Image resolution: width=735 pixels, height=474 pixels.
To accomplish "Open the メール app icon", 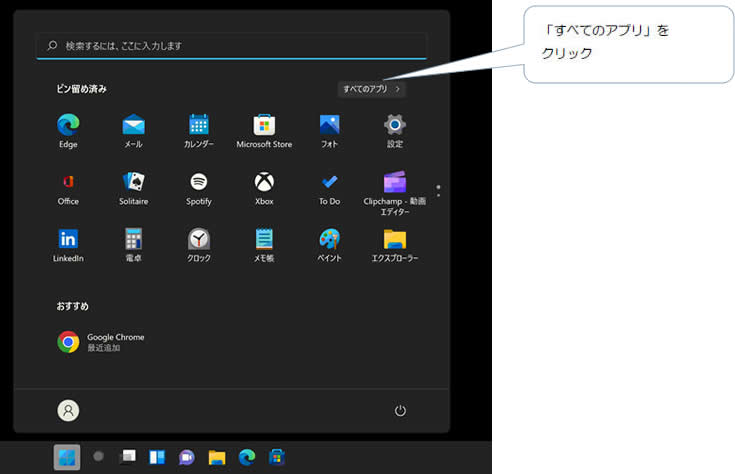I will point(134,131).
